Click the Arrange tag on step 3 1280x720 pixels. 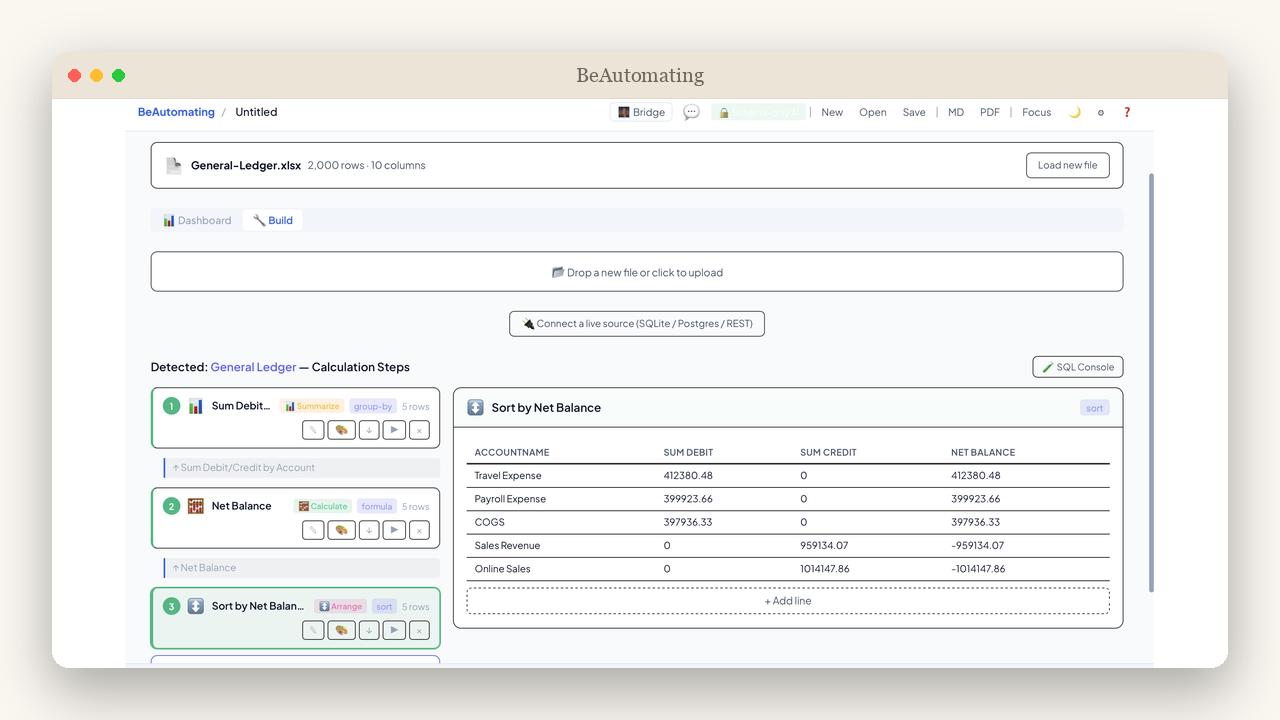click(341, 606)
